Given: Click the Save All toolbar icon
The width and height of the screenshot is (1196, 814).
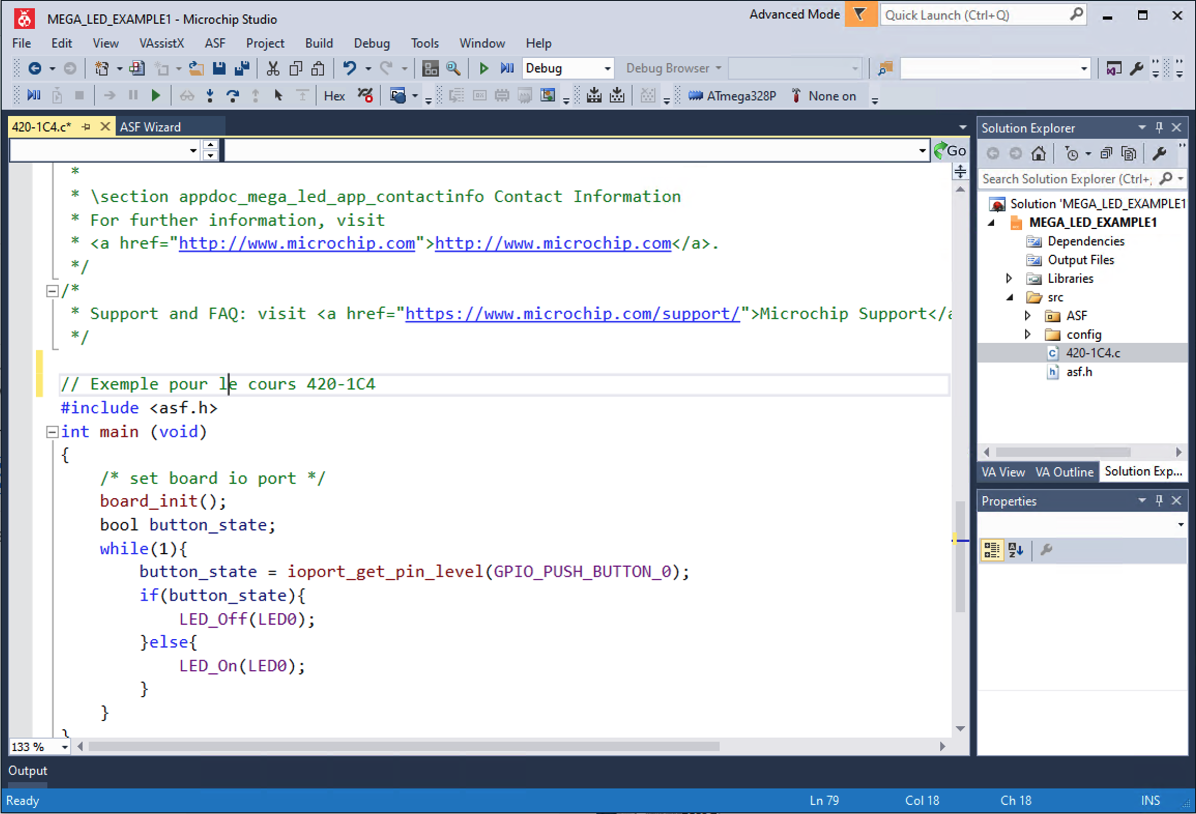Looking at the screenshot, I should 242,69.
